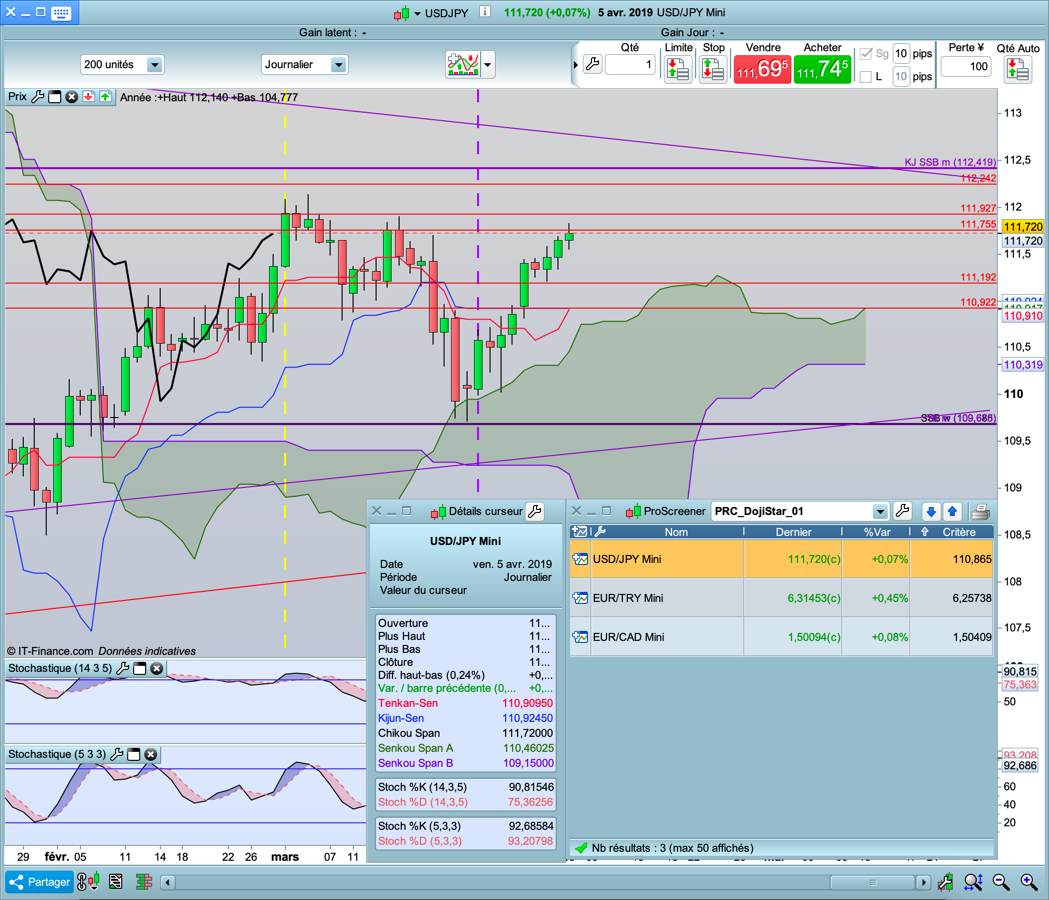1049x900 pixels.
Task: Click the zoom out magnifier icon
Action: coord(1001,882)
